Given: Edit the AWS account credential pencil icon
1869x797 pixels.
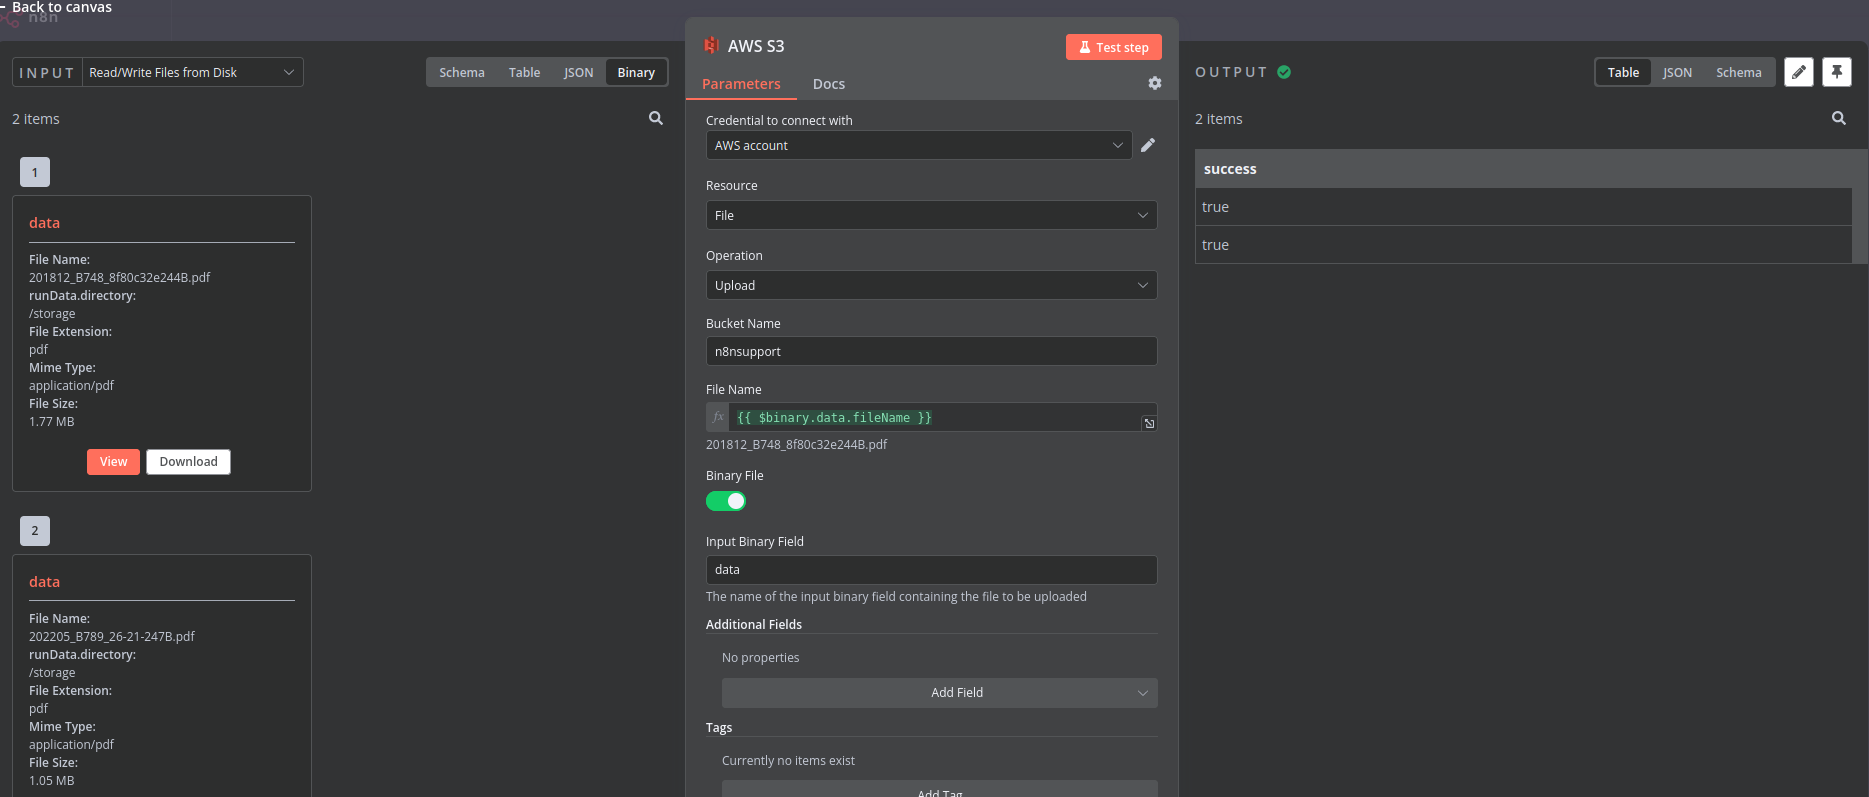Looking at the screenshot, I should click(x=1148, y=145).
